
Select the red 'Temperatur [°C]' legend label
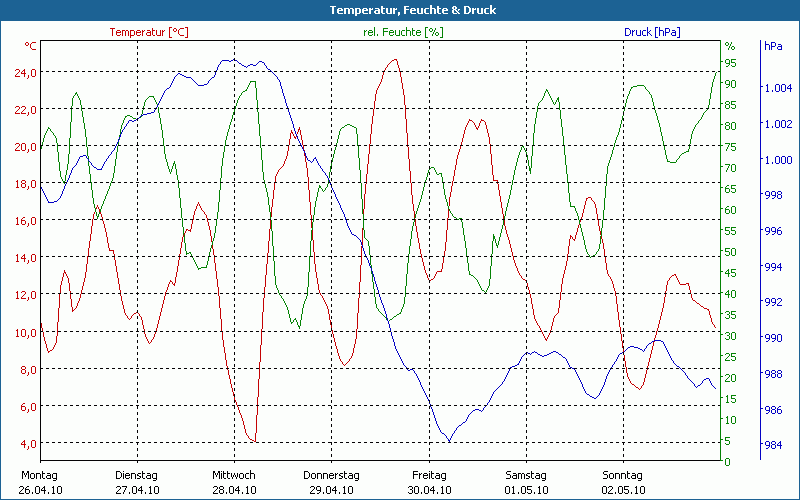(149, 32)
